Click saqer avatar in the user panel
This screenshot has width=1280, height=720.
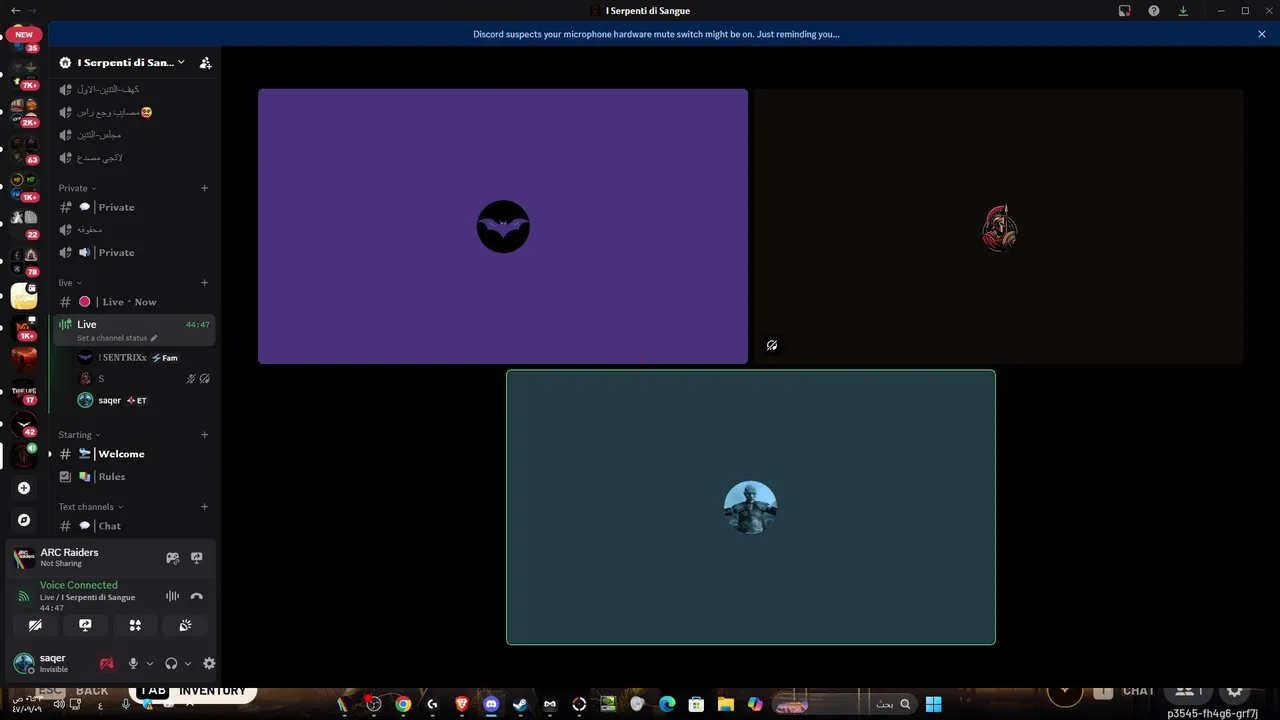(x=24, y=663)
